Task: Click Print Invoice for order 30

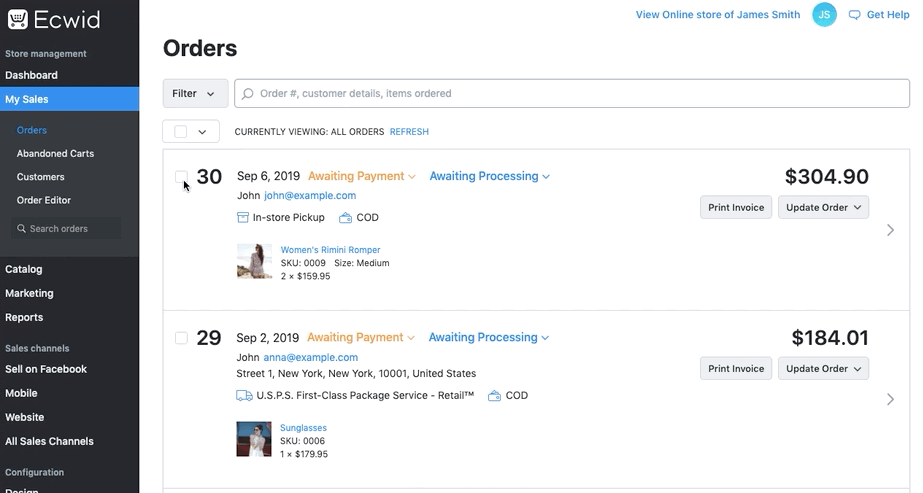Action: 735,208
